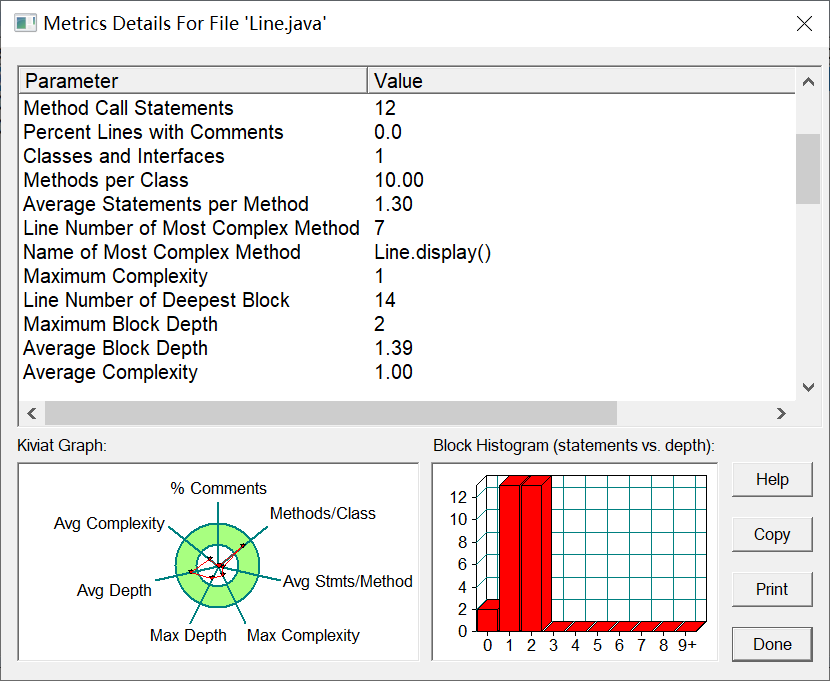Click the horizontal scrollbar right arrow

pos(781,413)
